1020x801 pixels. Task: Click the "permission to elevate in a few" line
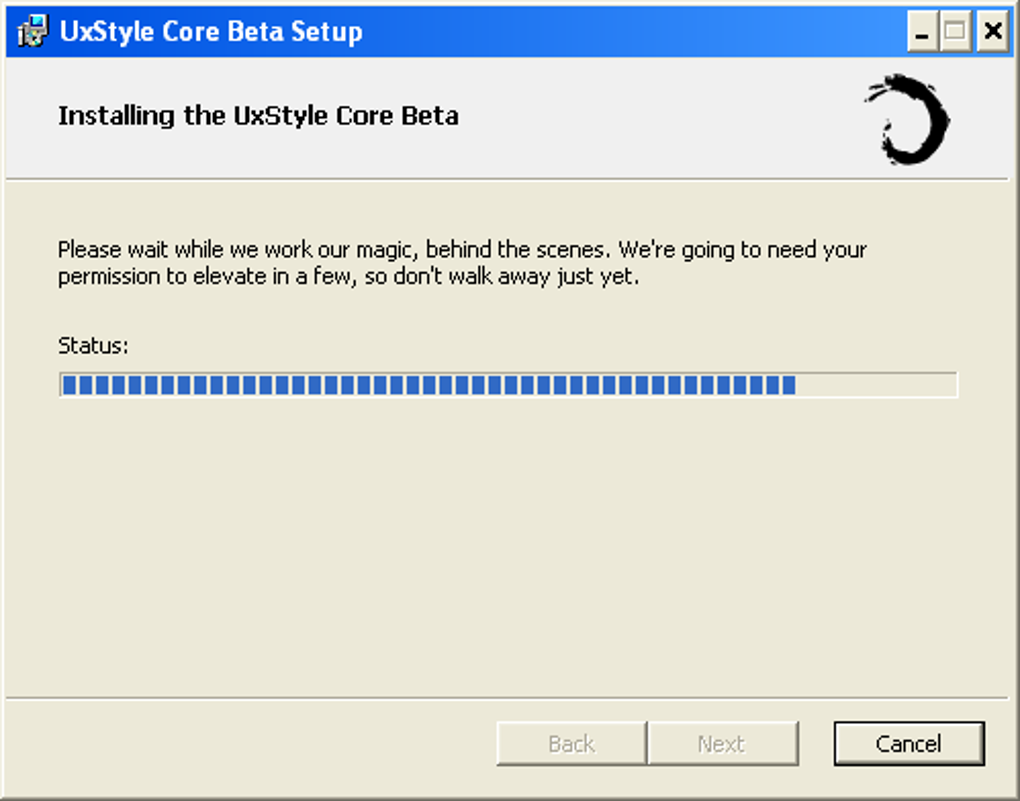[x=349, y=277]
